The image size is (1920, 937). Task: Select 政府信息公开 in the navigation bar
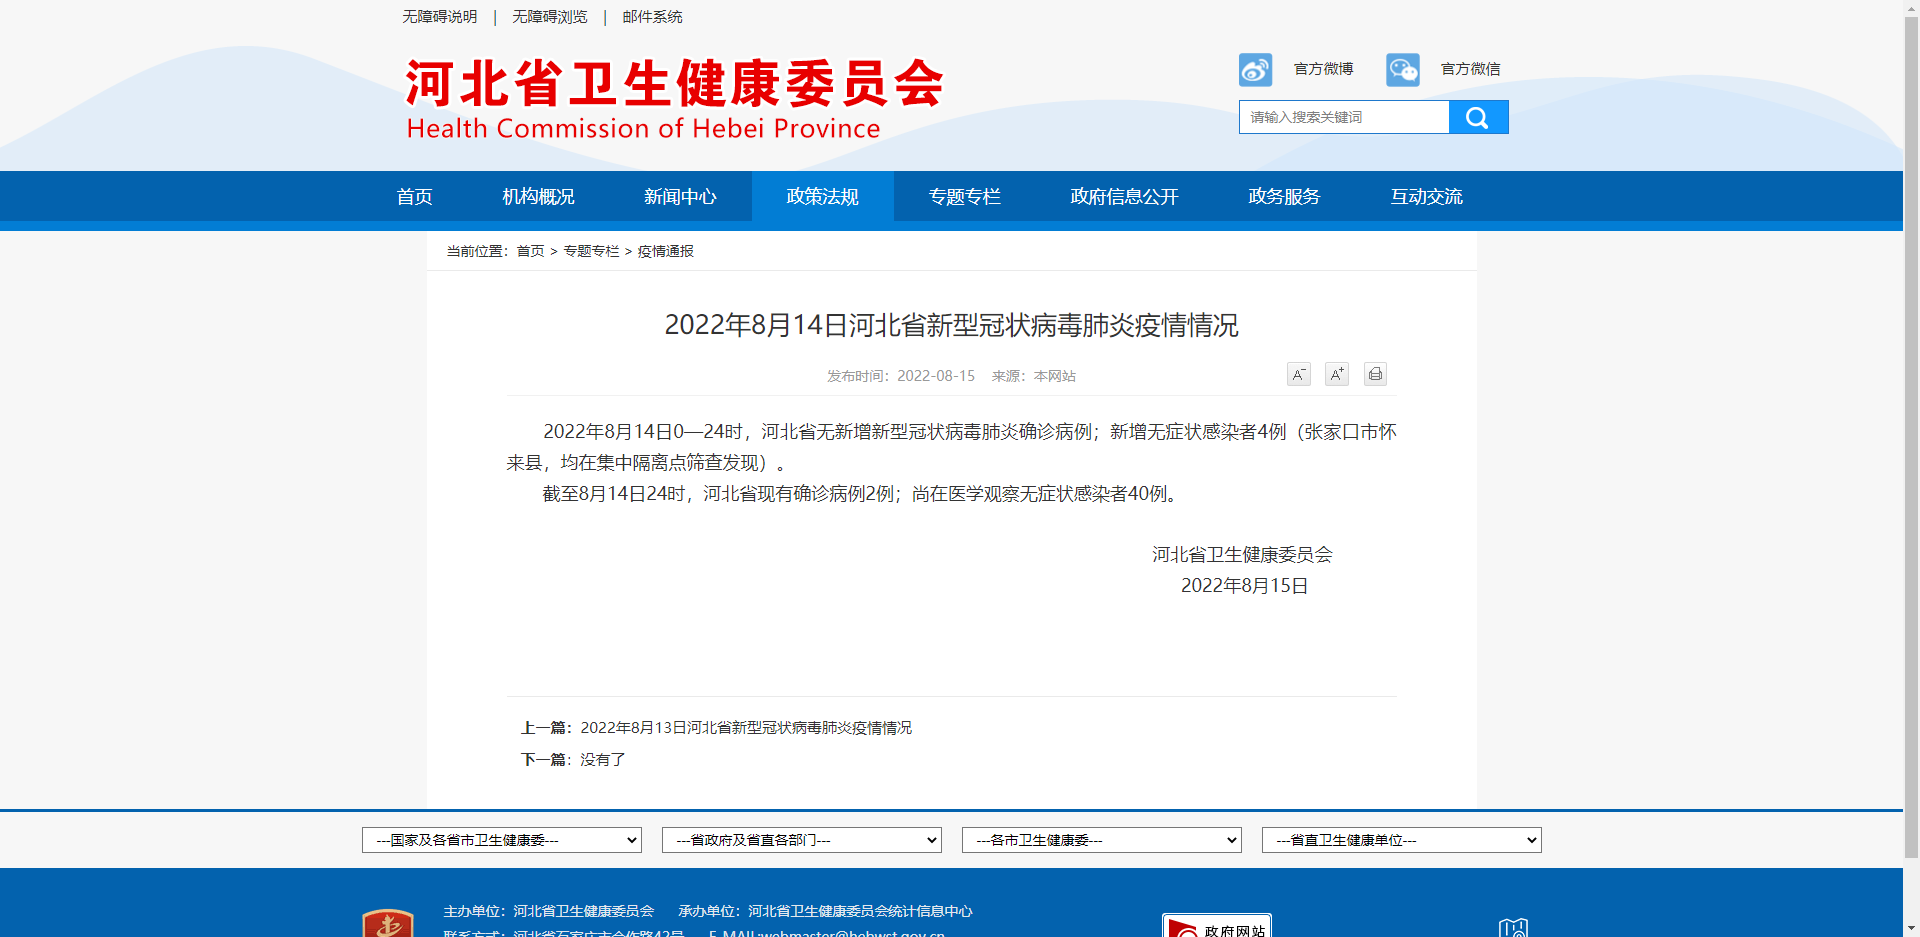coord(1124,197)
